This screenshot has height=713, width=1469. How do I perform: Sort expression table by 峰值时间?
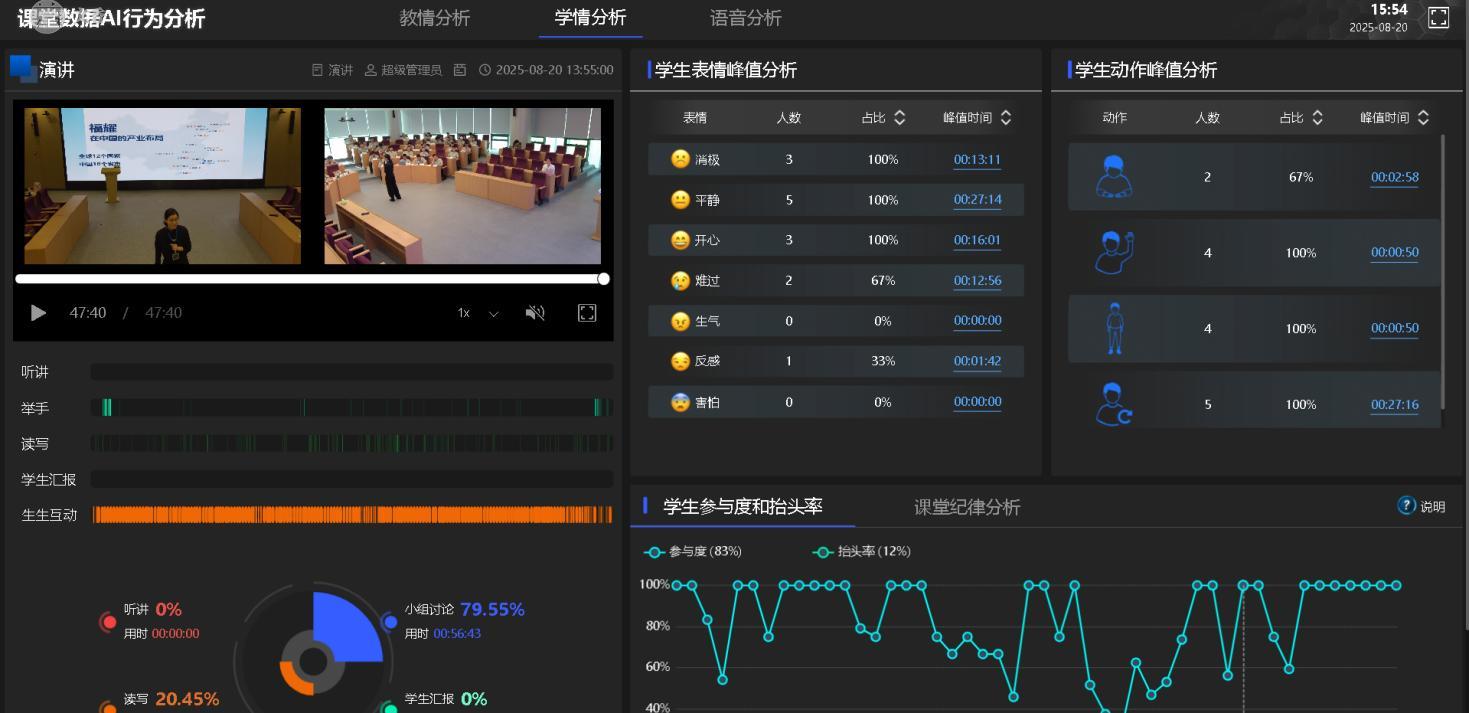tap(1005, 118)
